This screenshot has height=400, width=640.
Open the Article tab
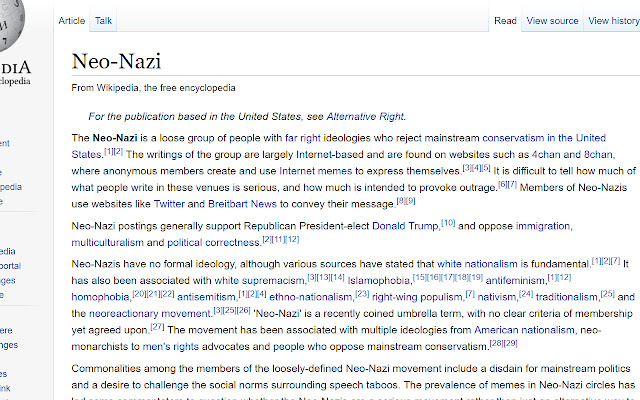click(x=71, y=20)
